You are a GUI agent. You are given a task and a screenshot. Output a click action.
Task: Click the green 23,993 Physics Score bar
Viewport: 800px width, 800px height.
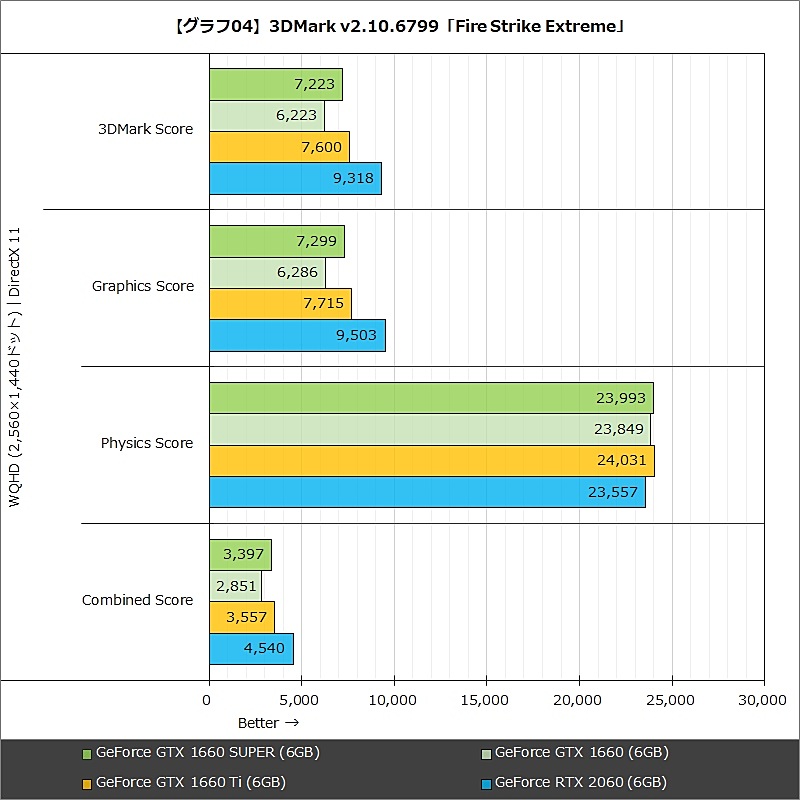[x=430, y=397]
